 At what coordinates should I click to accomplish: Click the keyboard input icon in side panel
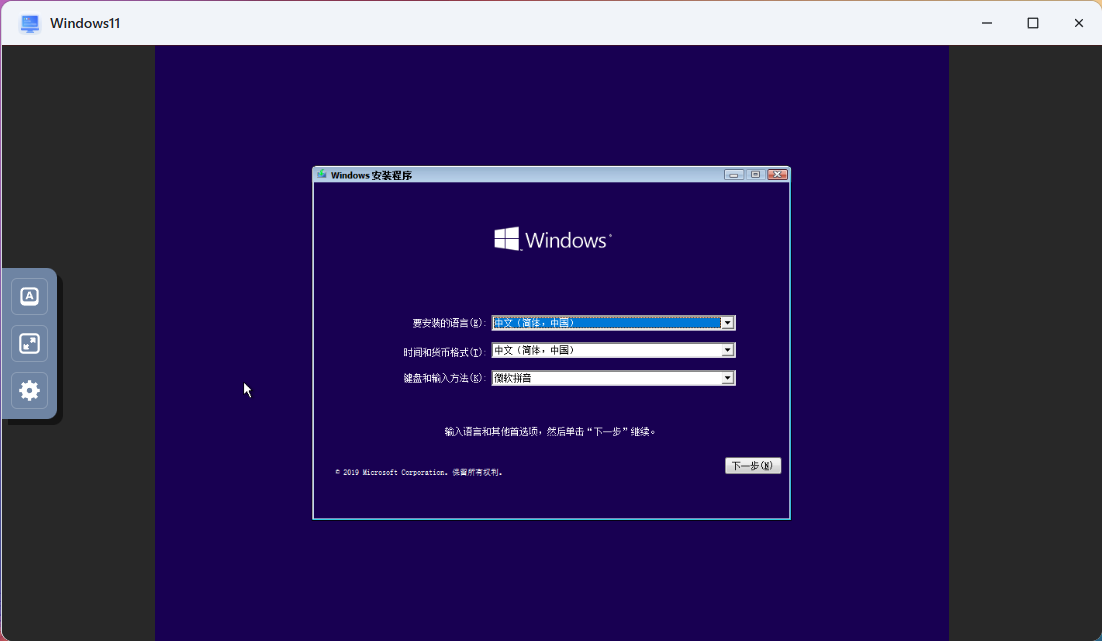pyautogui.click(x=30, y=297)
